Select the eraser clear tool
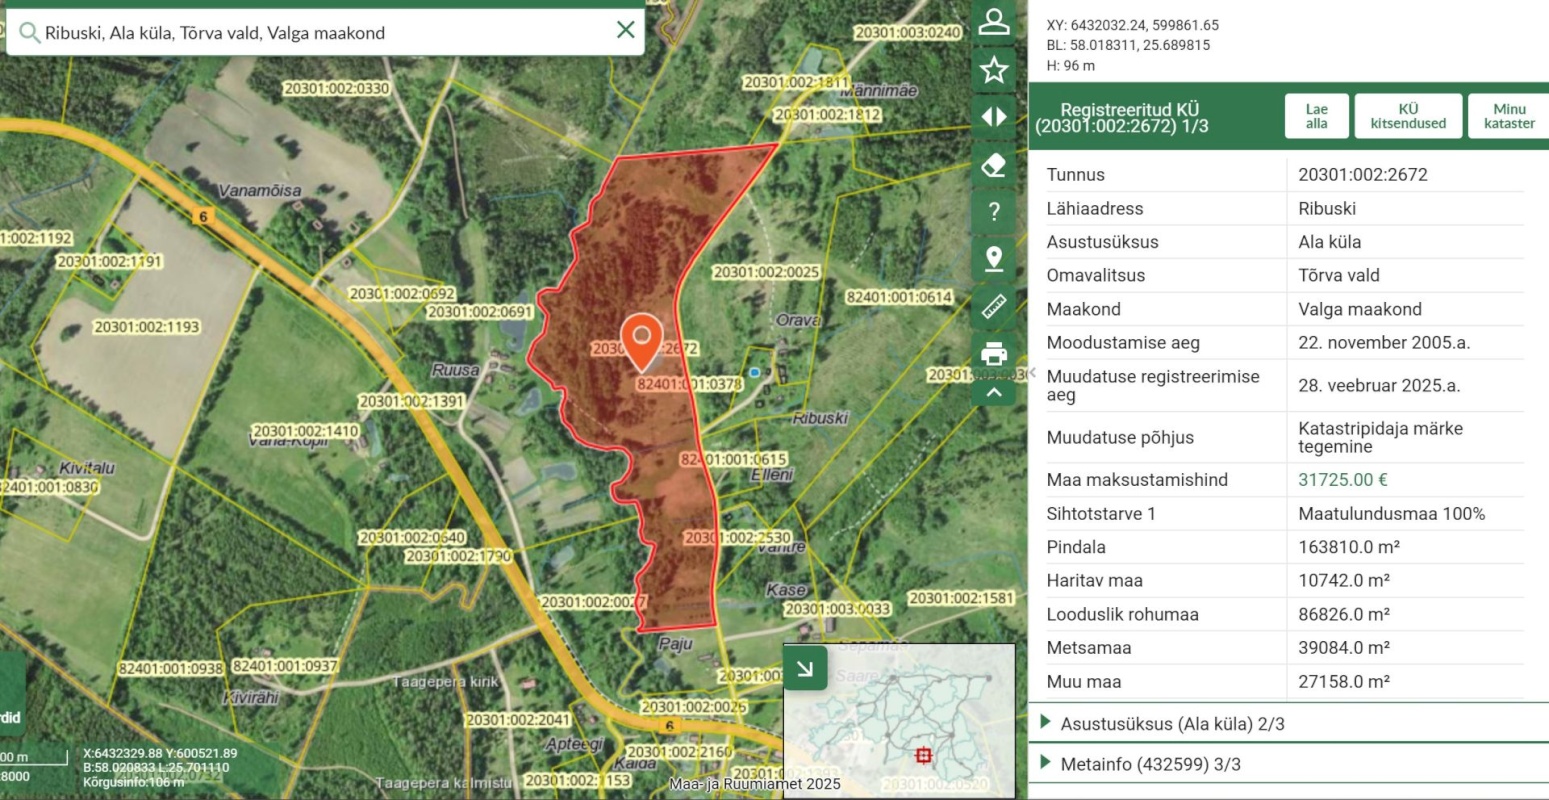 993,164
